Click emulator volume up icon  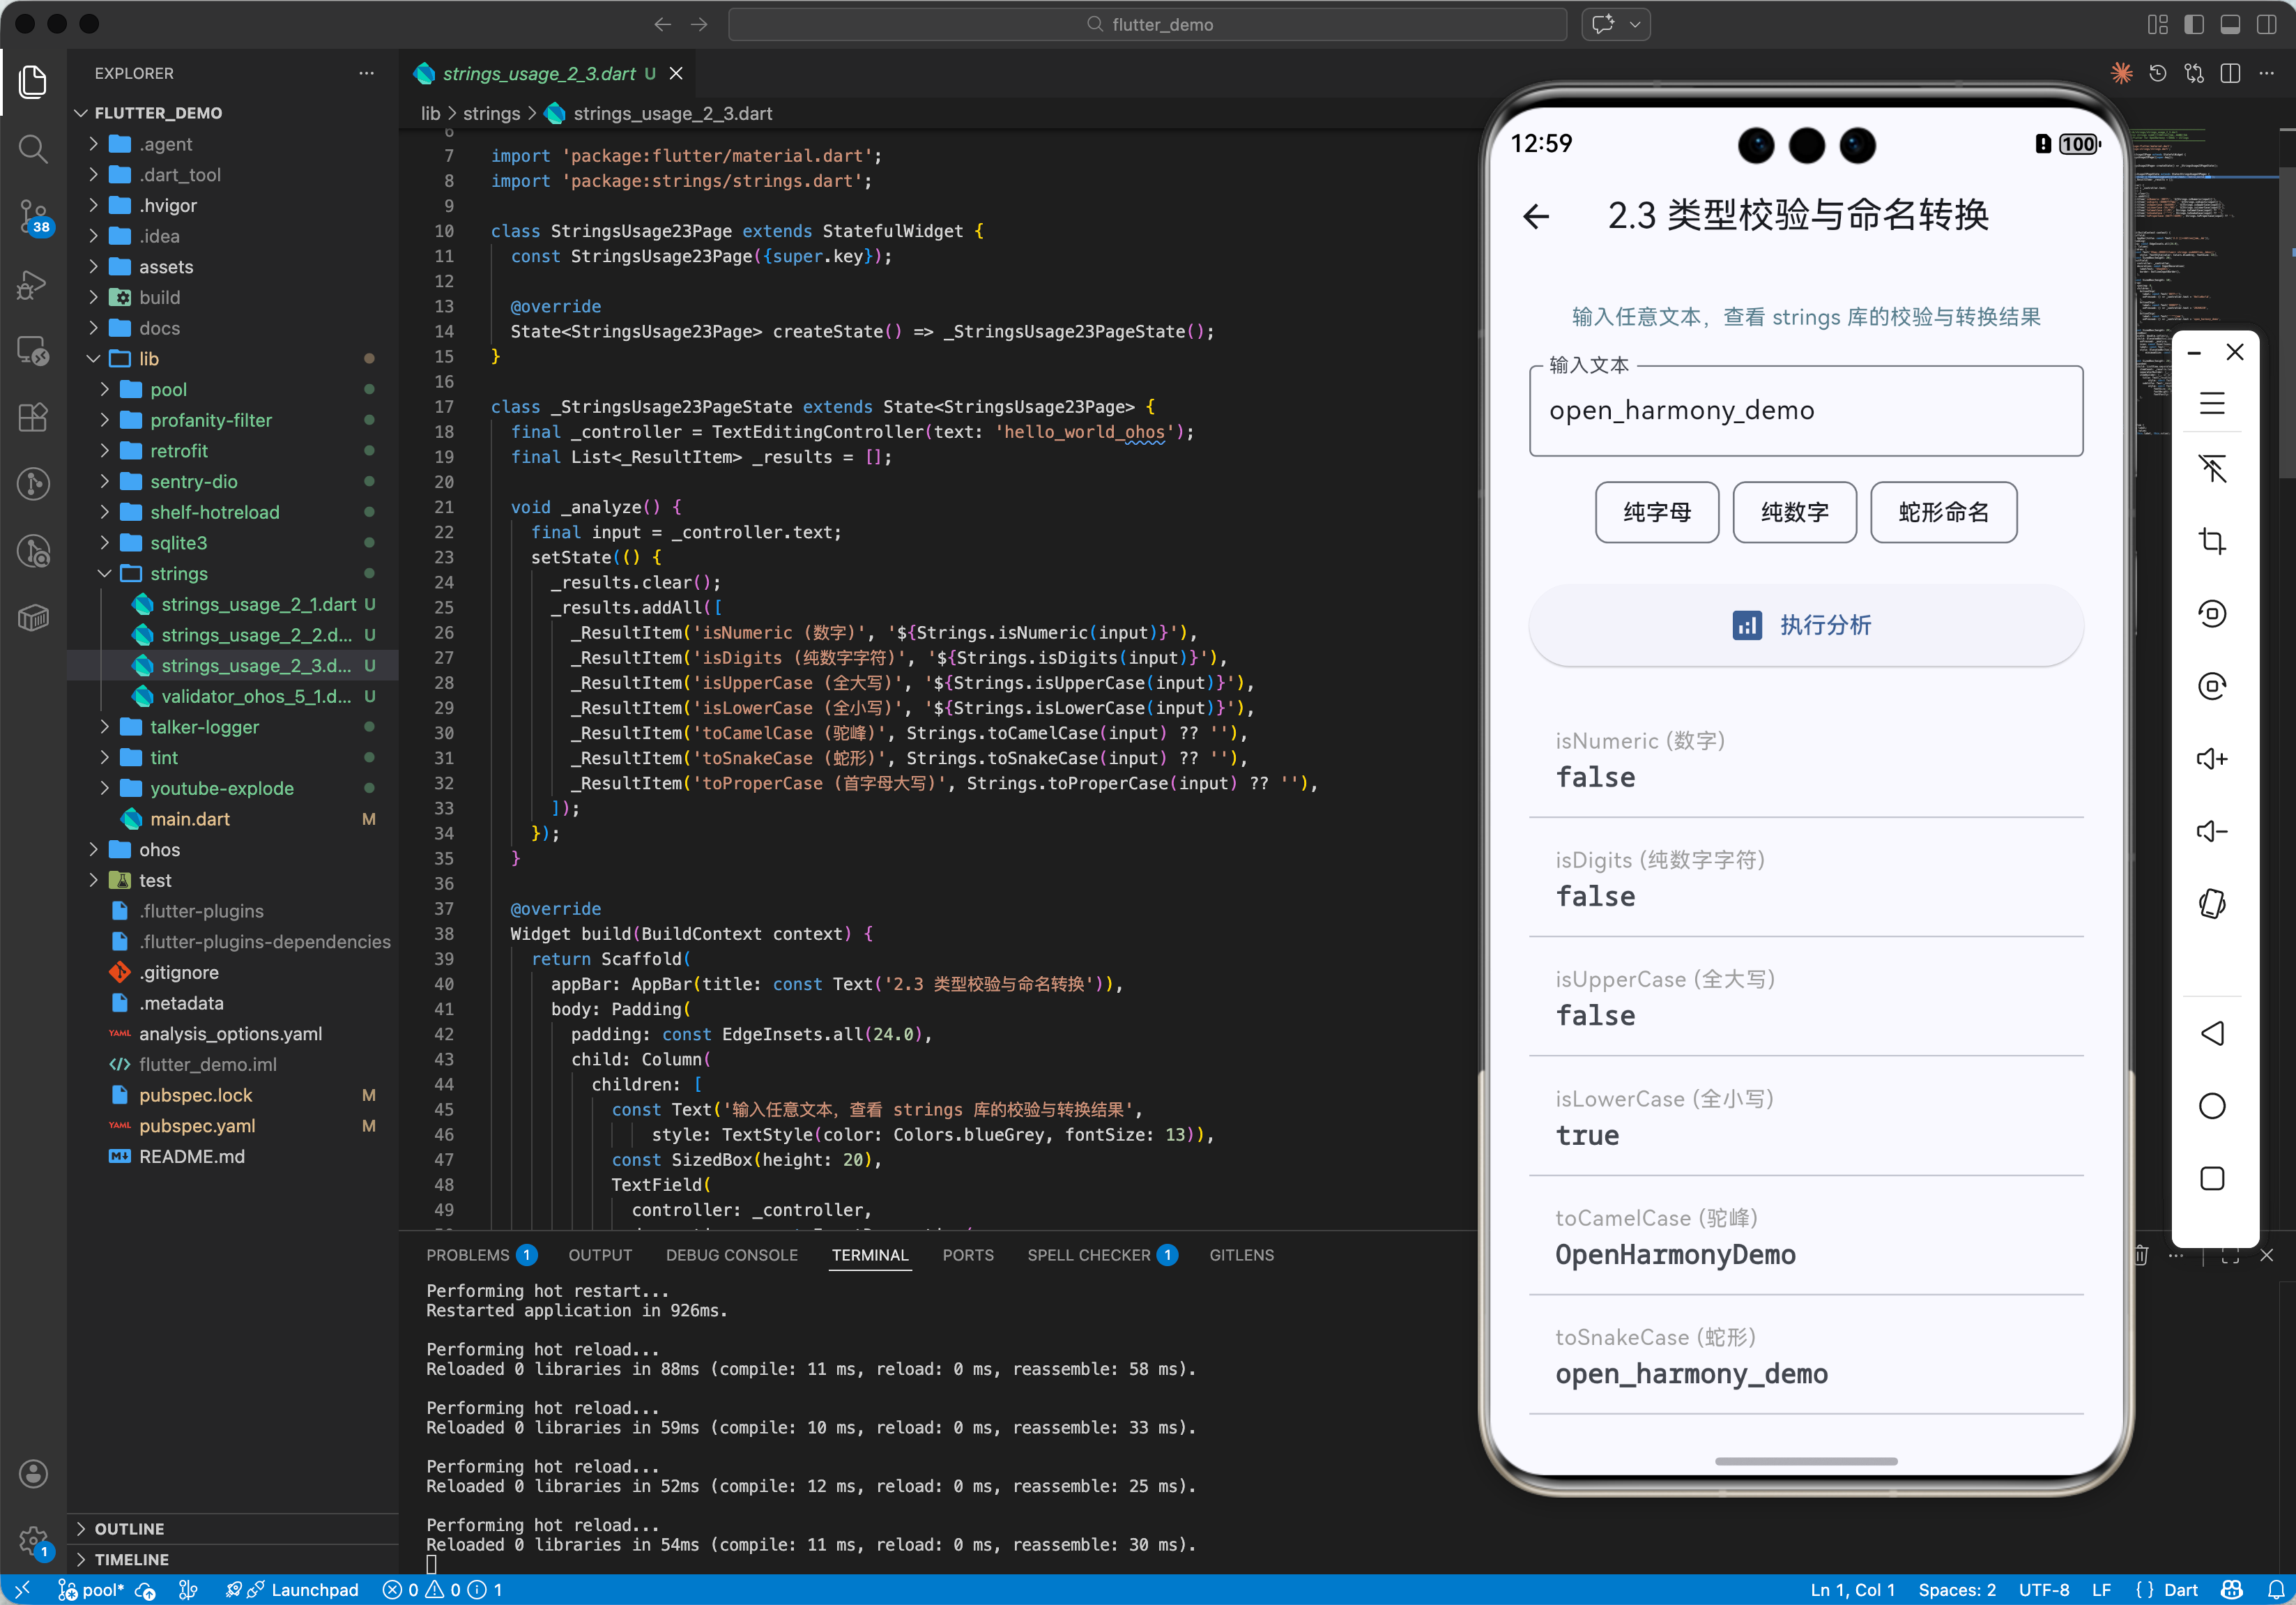pos(2211,759)
